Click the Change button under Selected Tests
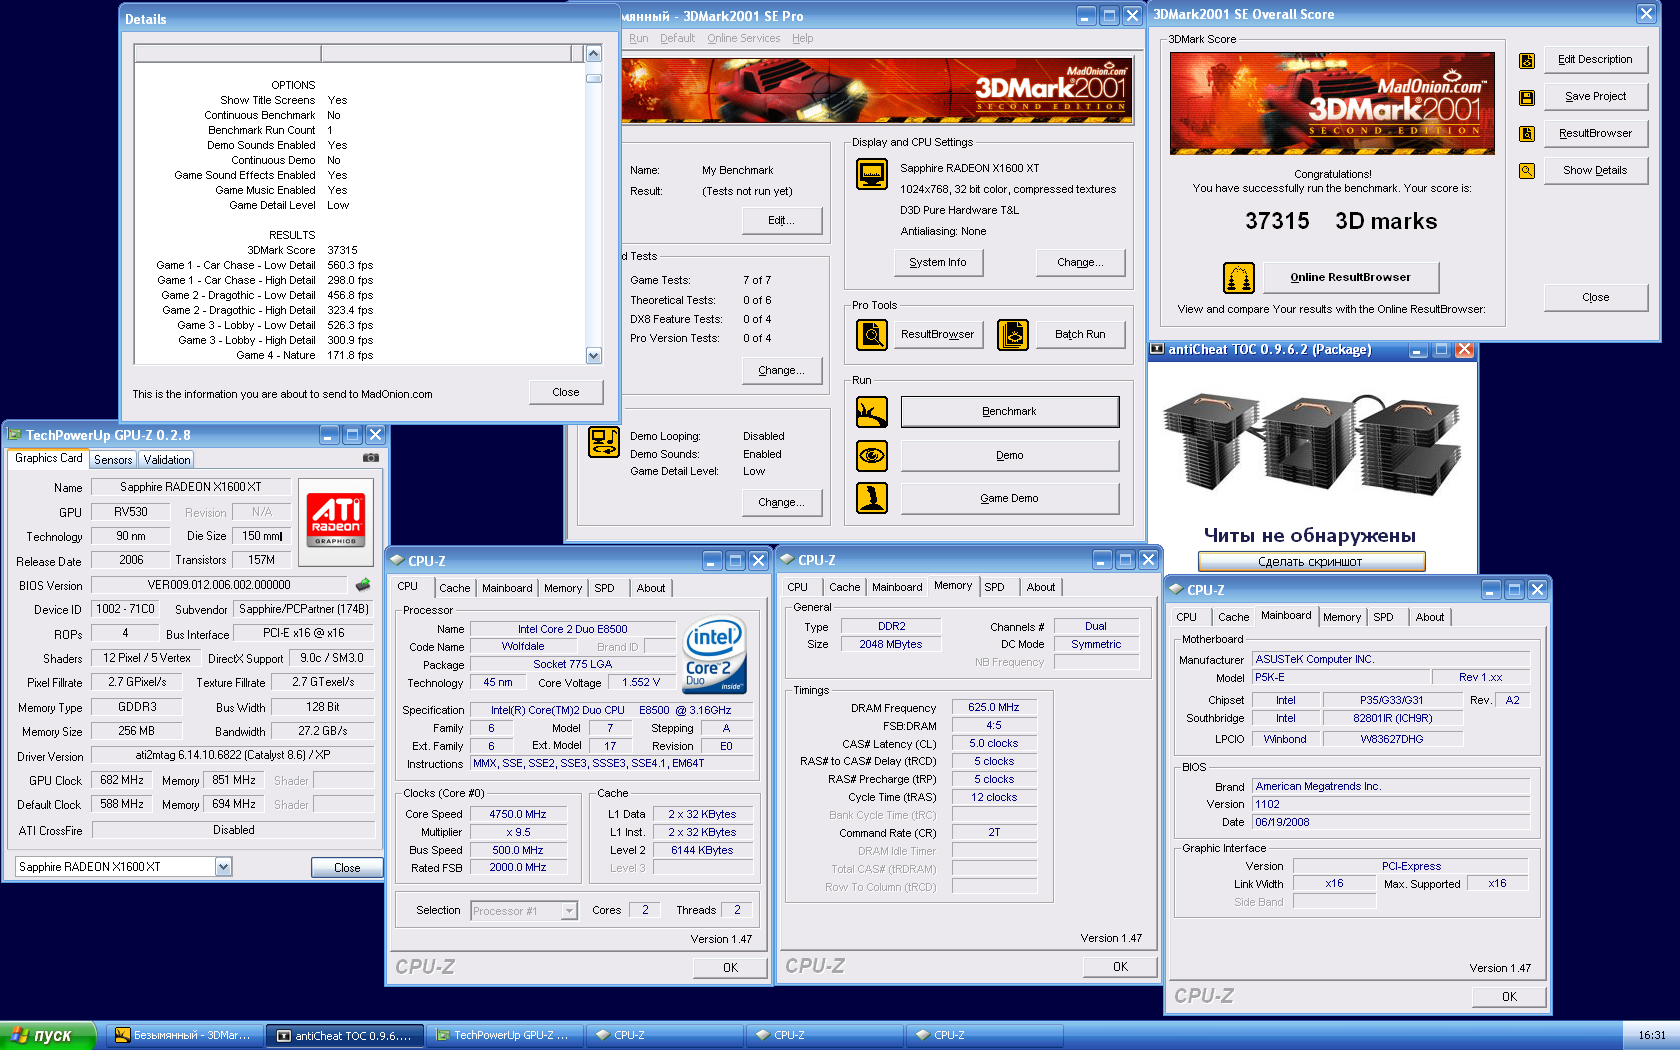The image size is (1680, 1050). point(782,370)
